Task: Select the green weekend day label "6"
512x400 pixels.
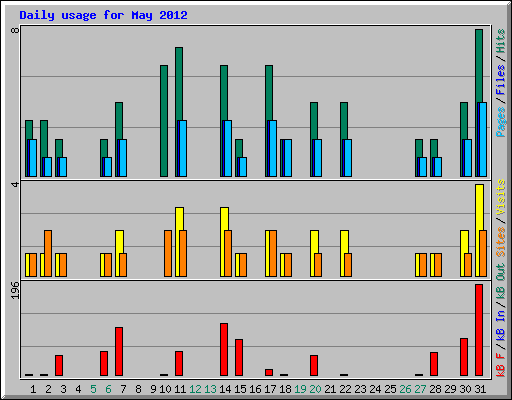Action: [x=108, y=389]
